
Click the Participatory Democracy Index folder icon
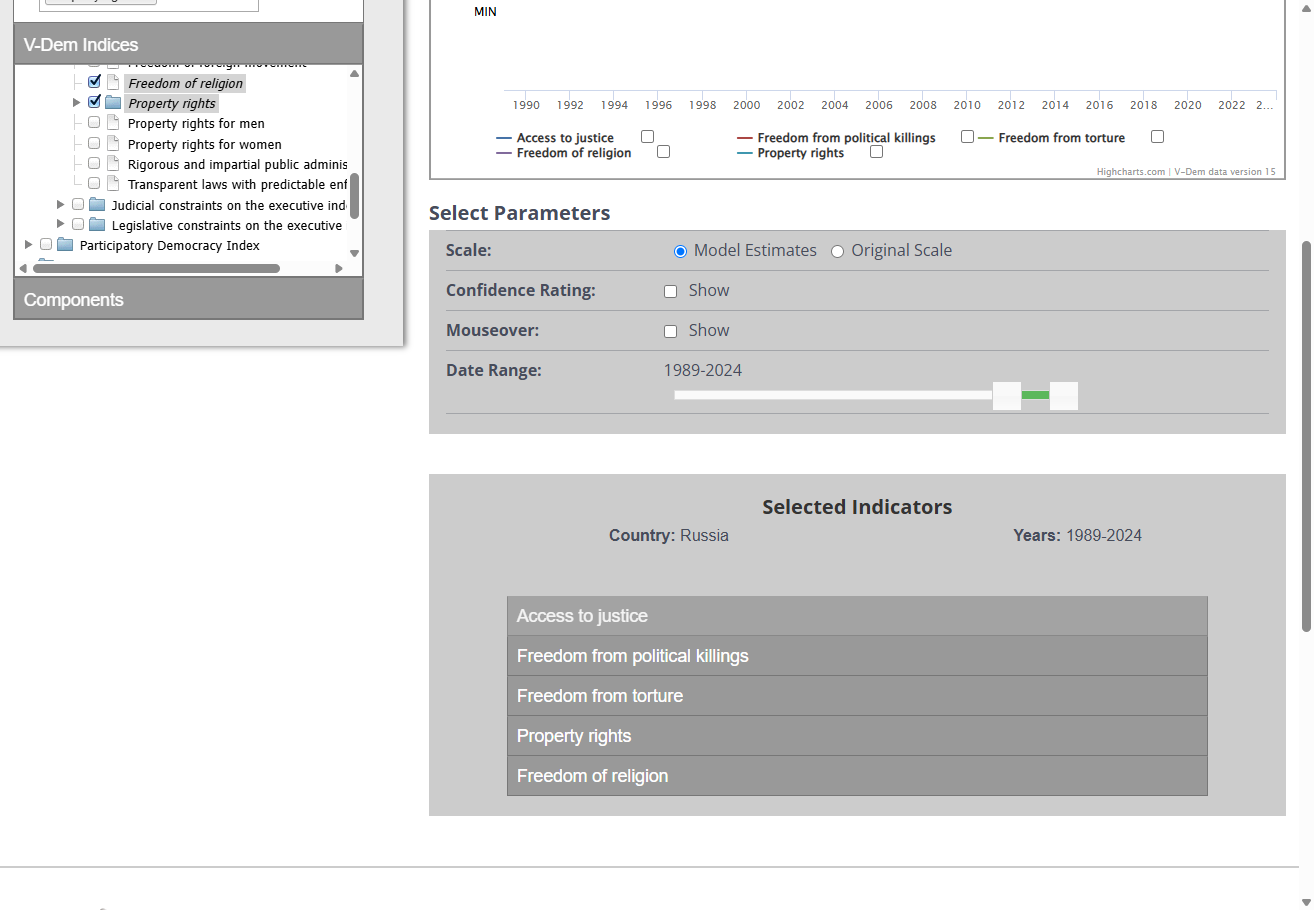click(x=65, y=245)
